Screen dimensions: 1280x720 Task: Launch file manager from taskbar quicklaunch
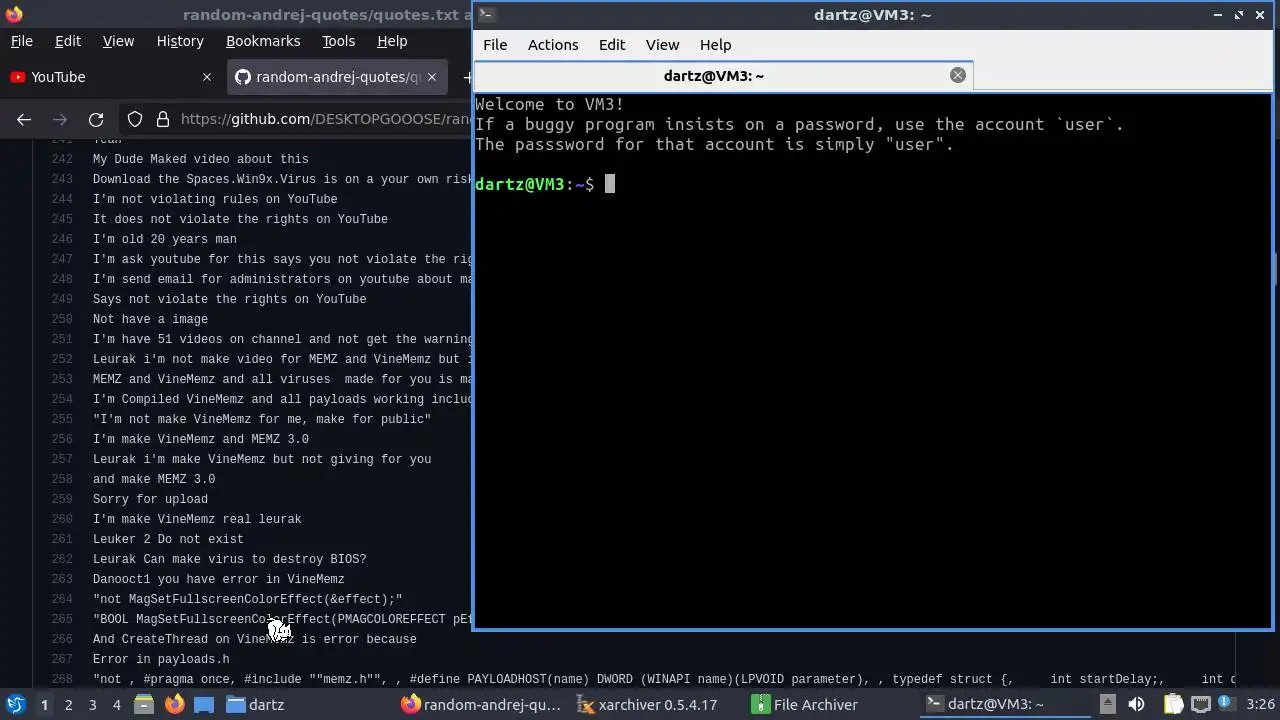(x=144, y=705)
